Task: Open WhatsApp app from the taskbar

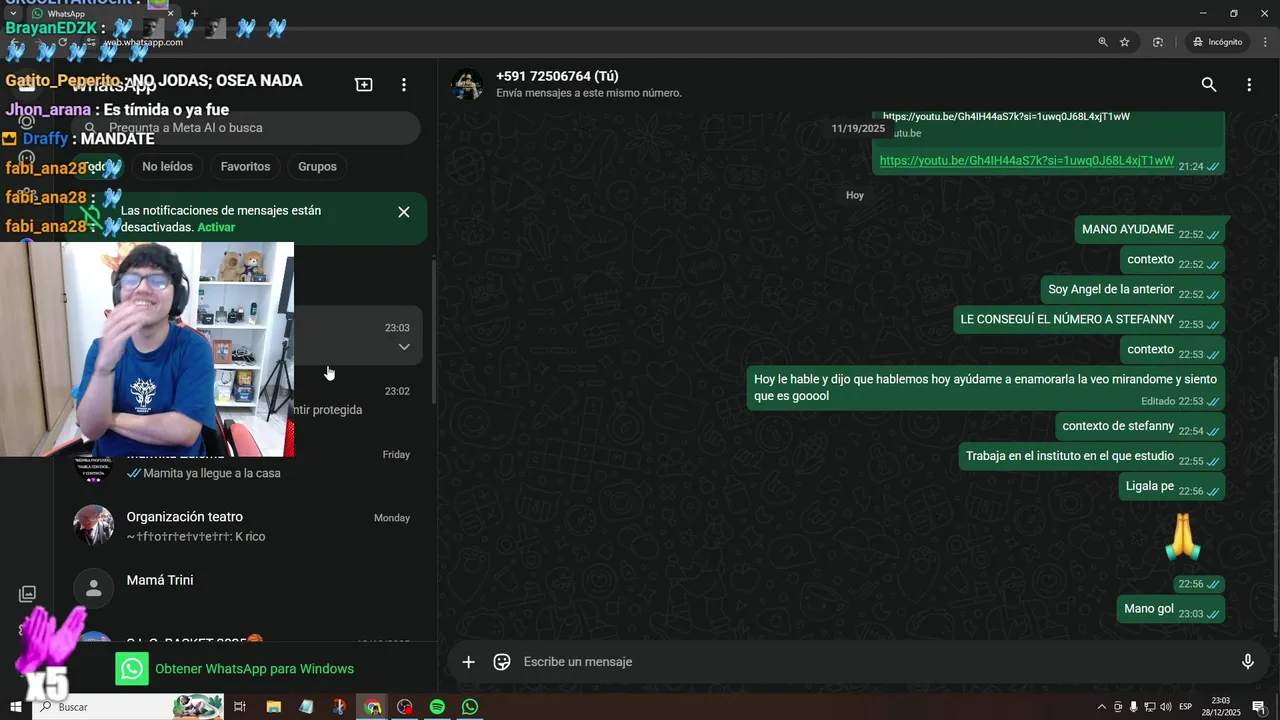Action: point(470,707)
